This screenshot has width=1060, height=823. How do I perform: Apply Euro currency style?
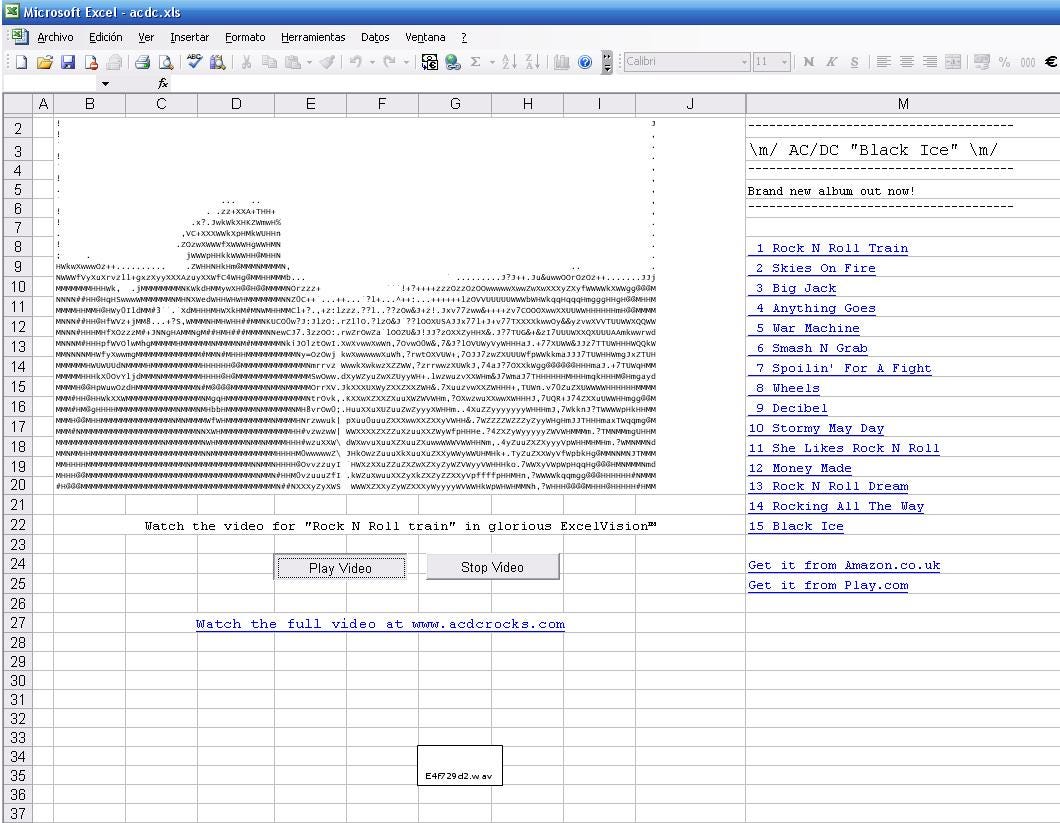tap(1051, 62)
